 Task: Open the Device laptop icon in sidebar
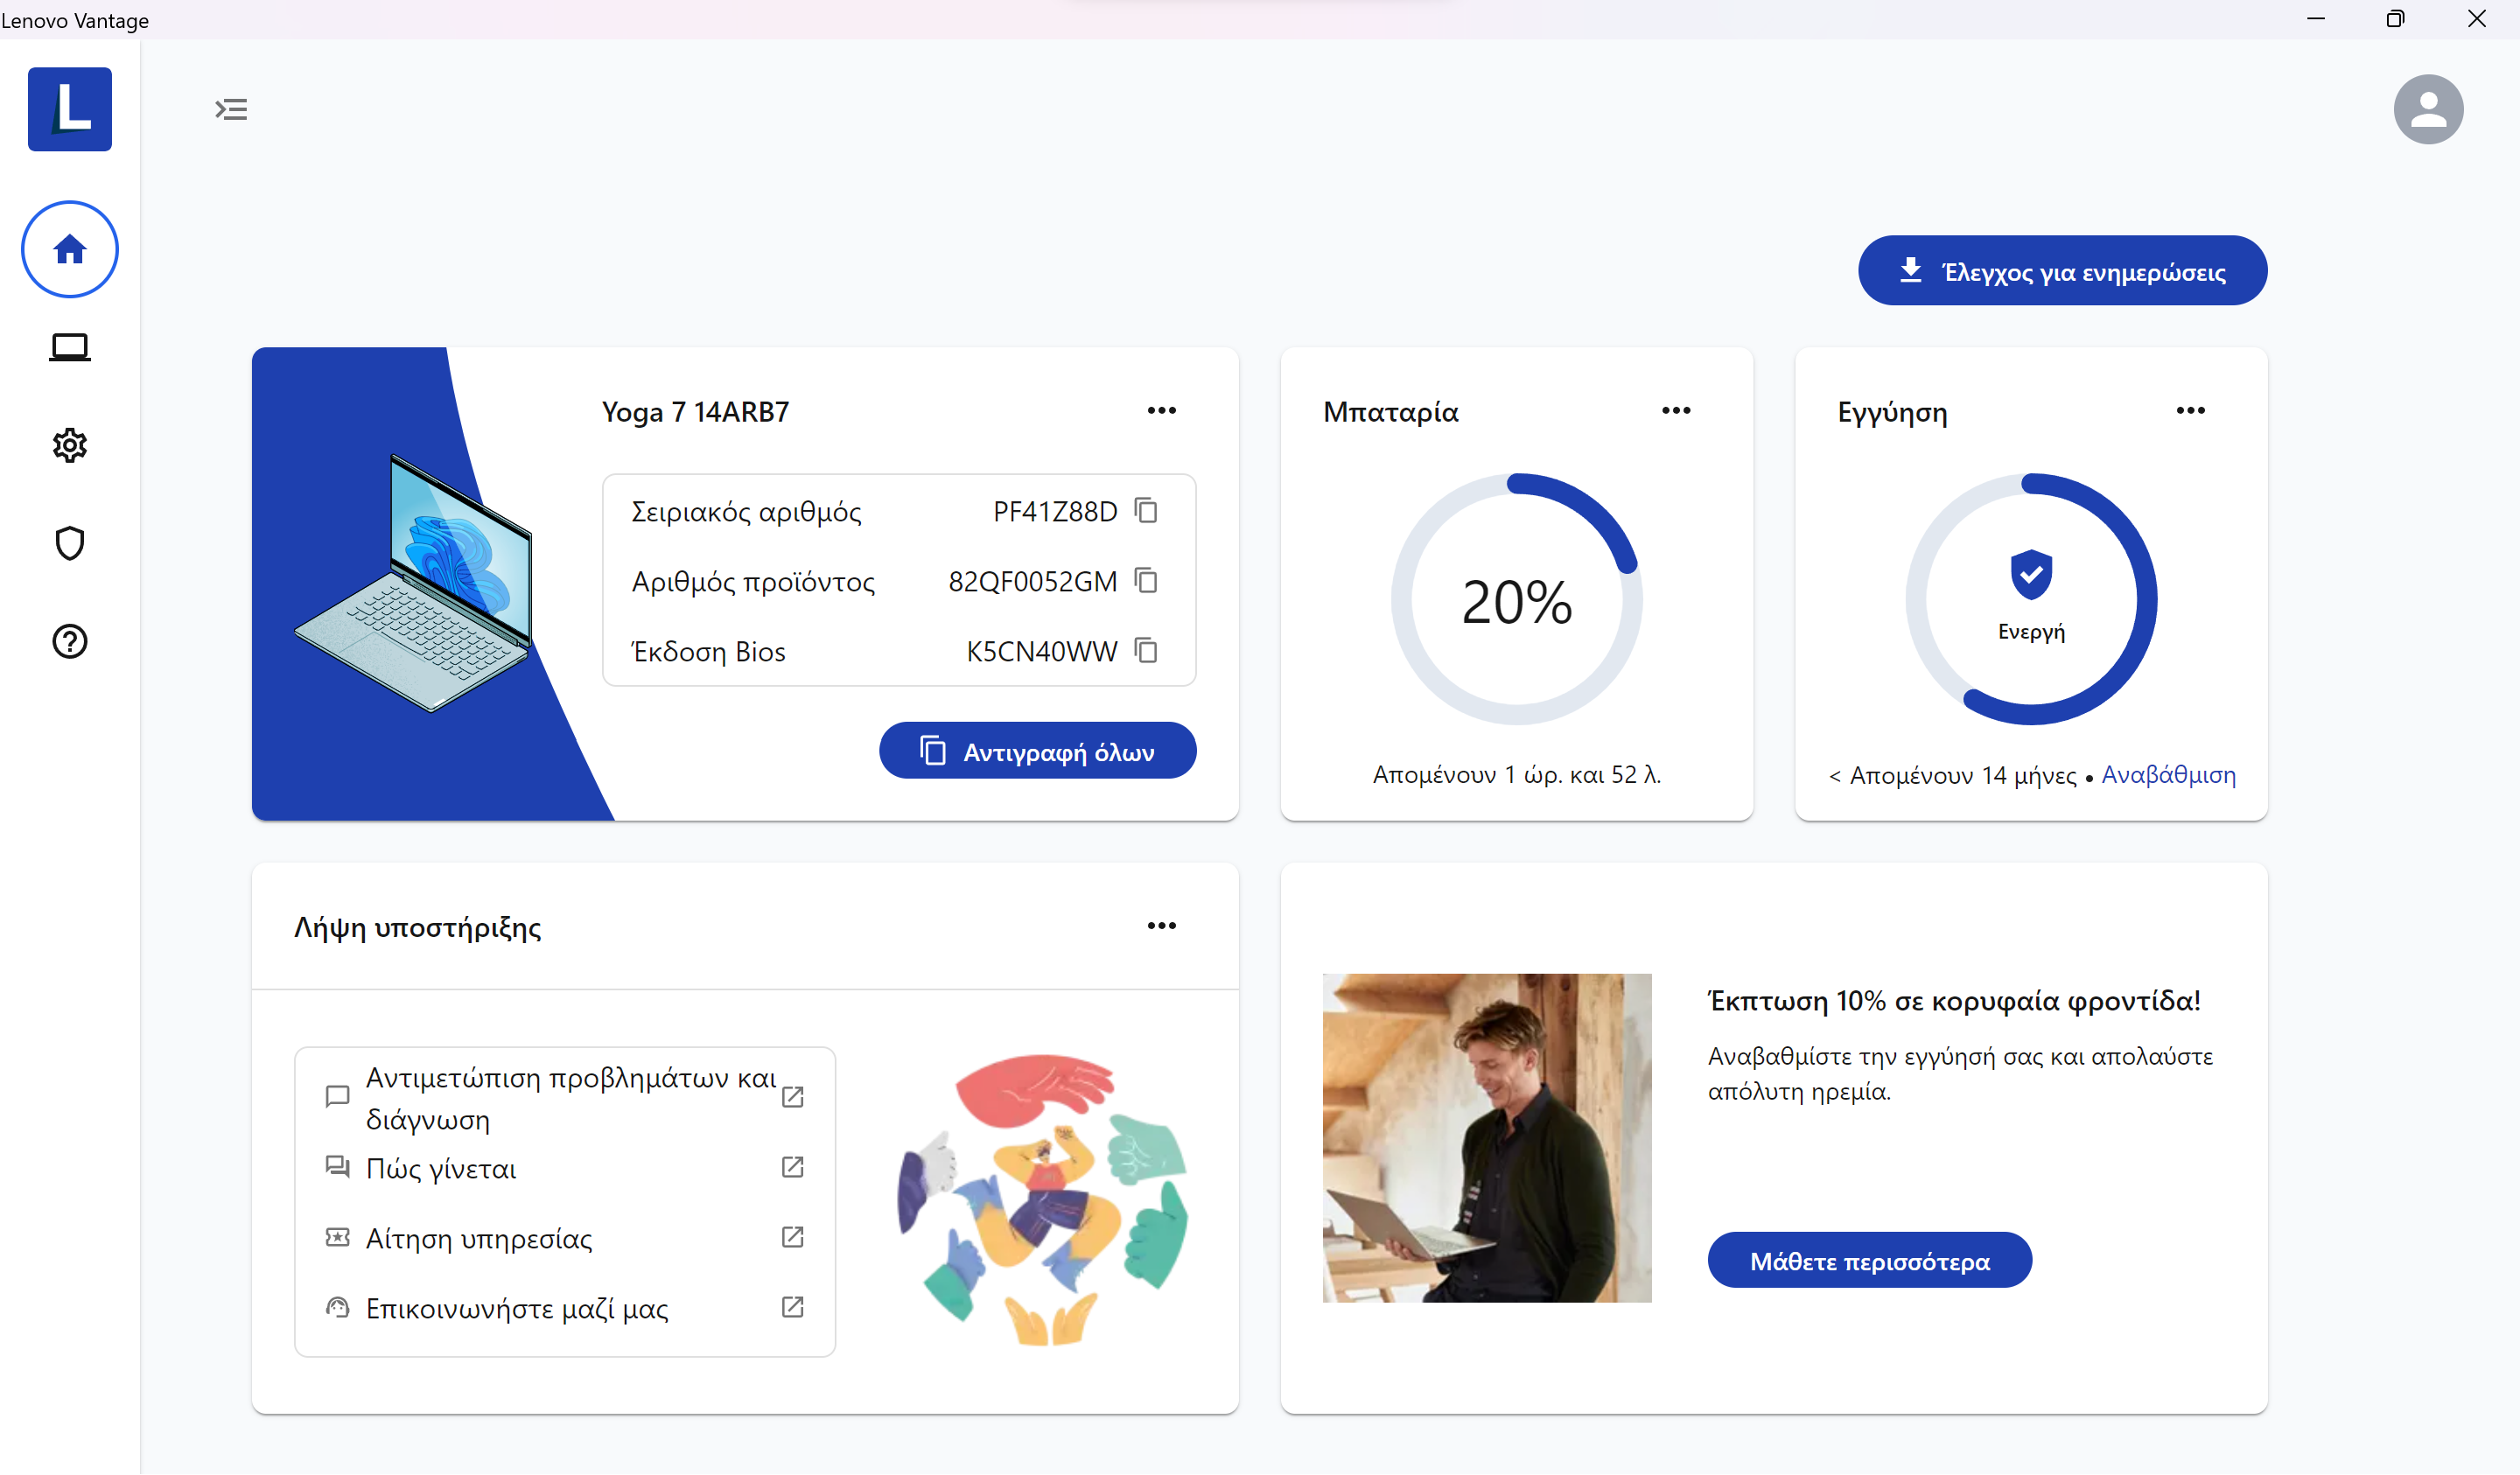click(70, 347)
